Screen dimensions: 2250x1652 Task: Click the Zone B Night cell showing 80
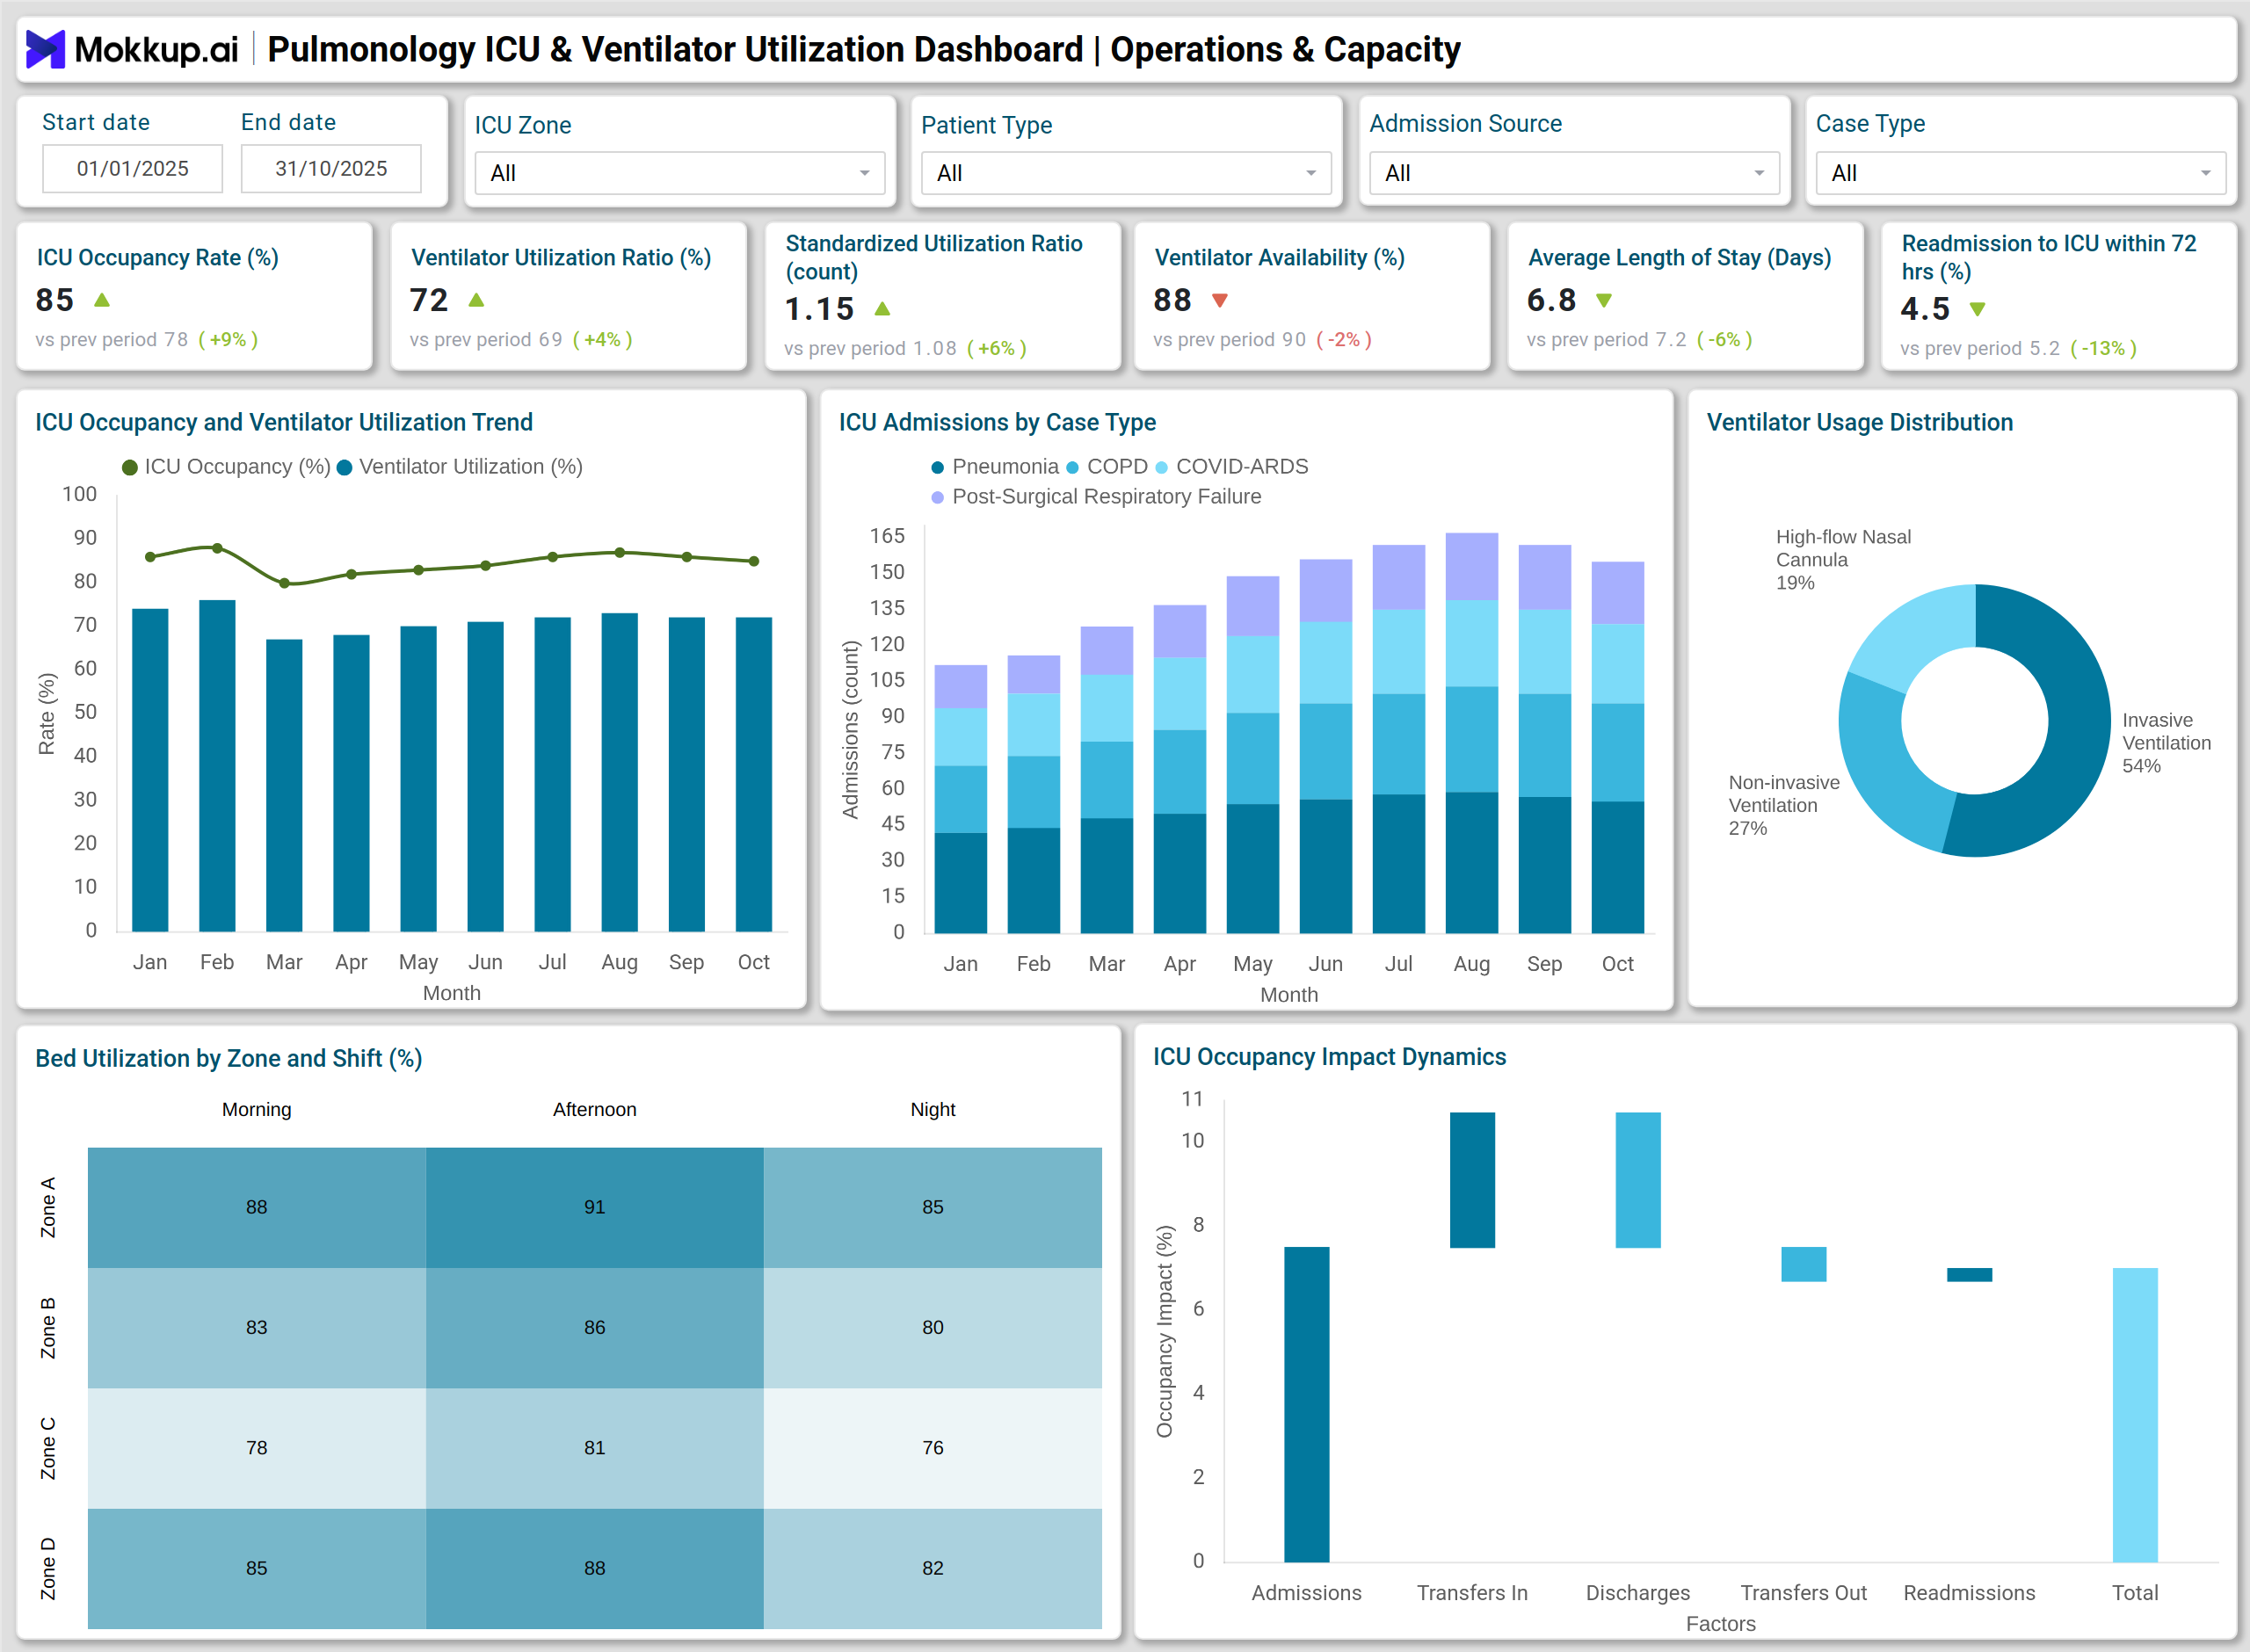tap(932, 1327)
